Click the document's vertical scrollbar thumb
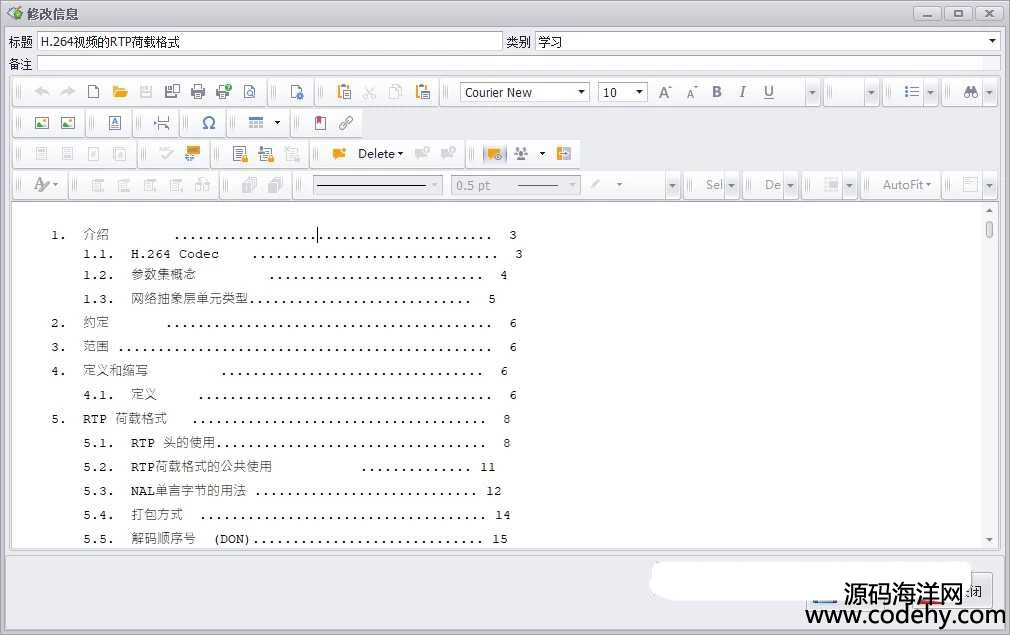The image size is (1010, 635). pos(989,230)
